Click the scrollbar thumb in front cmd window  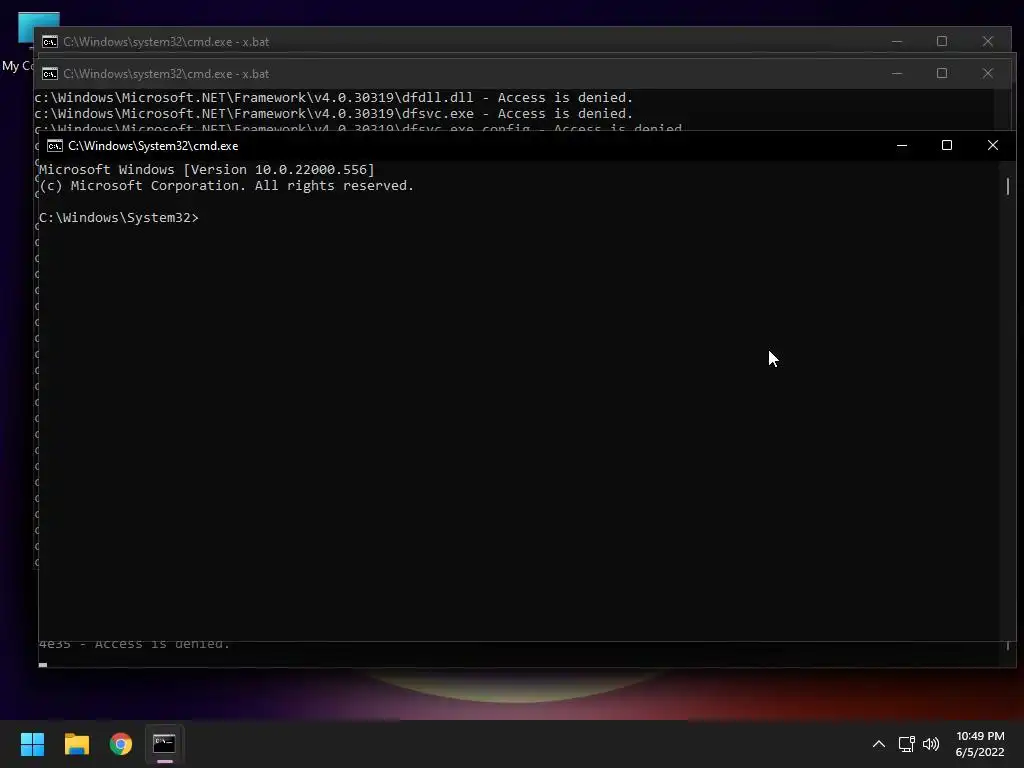point(1008,186)
